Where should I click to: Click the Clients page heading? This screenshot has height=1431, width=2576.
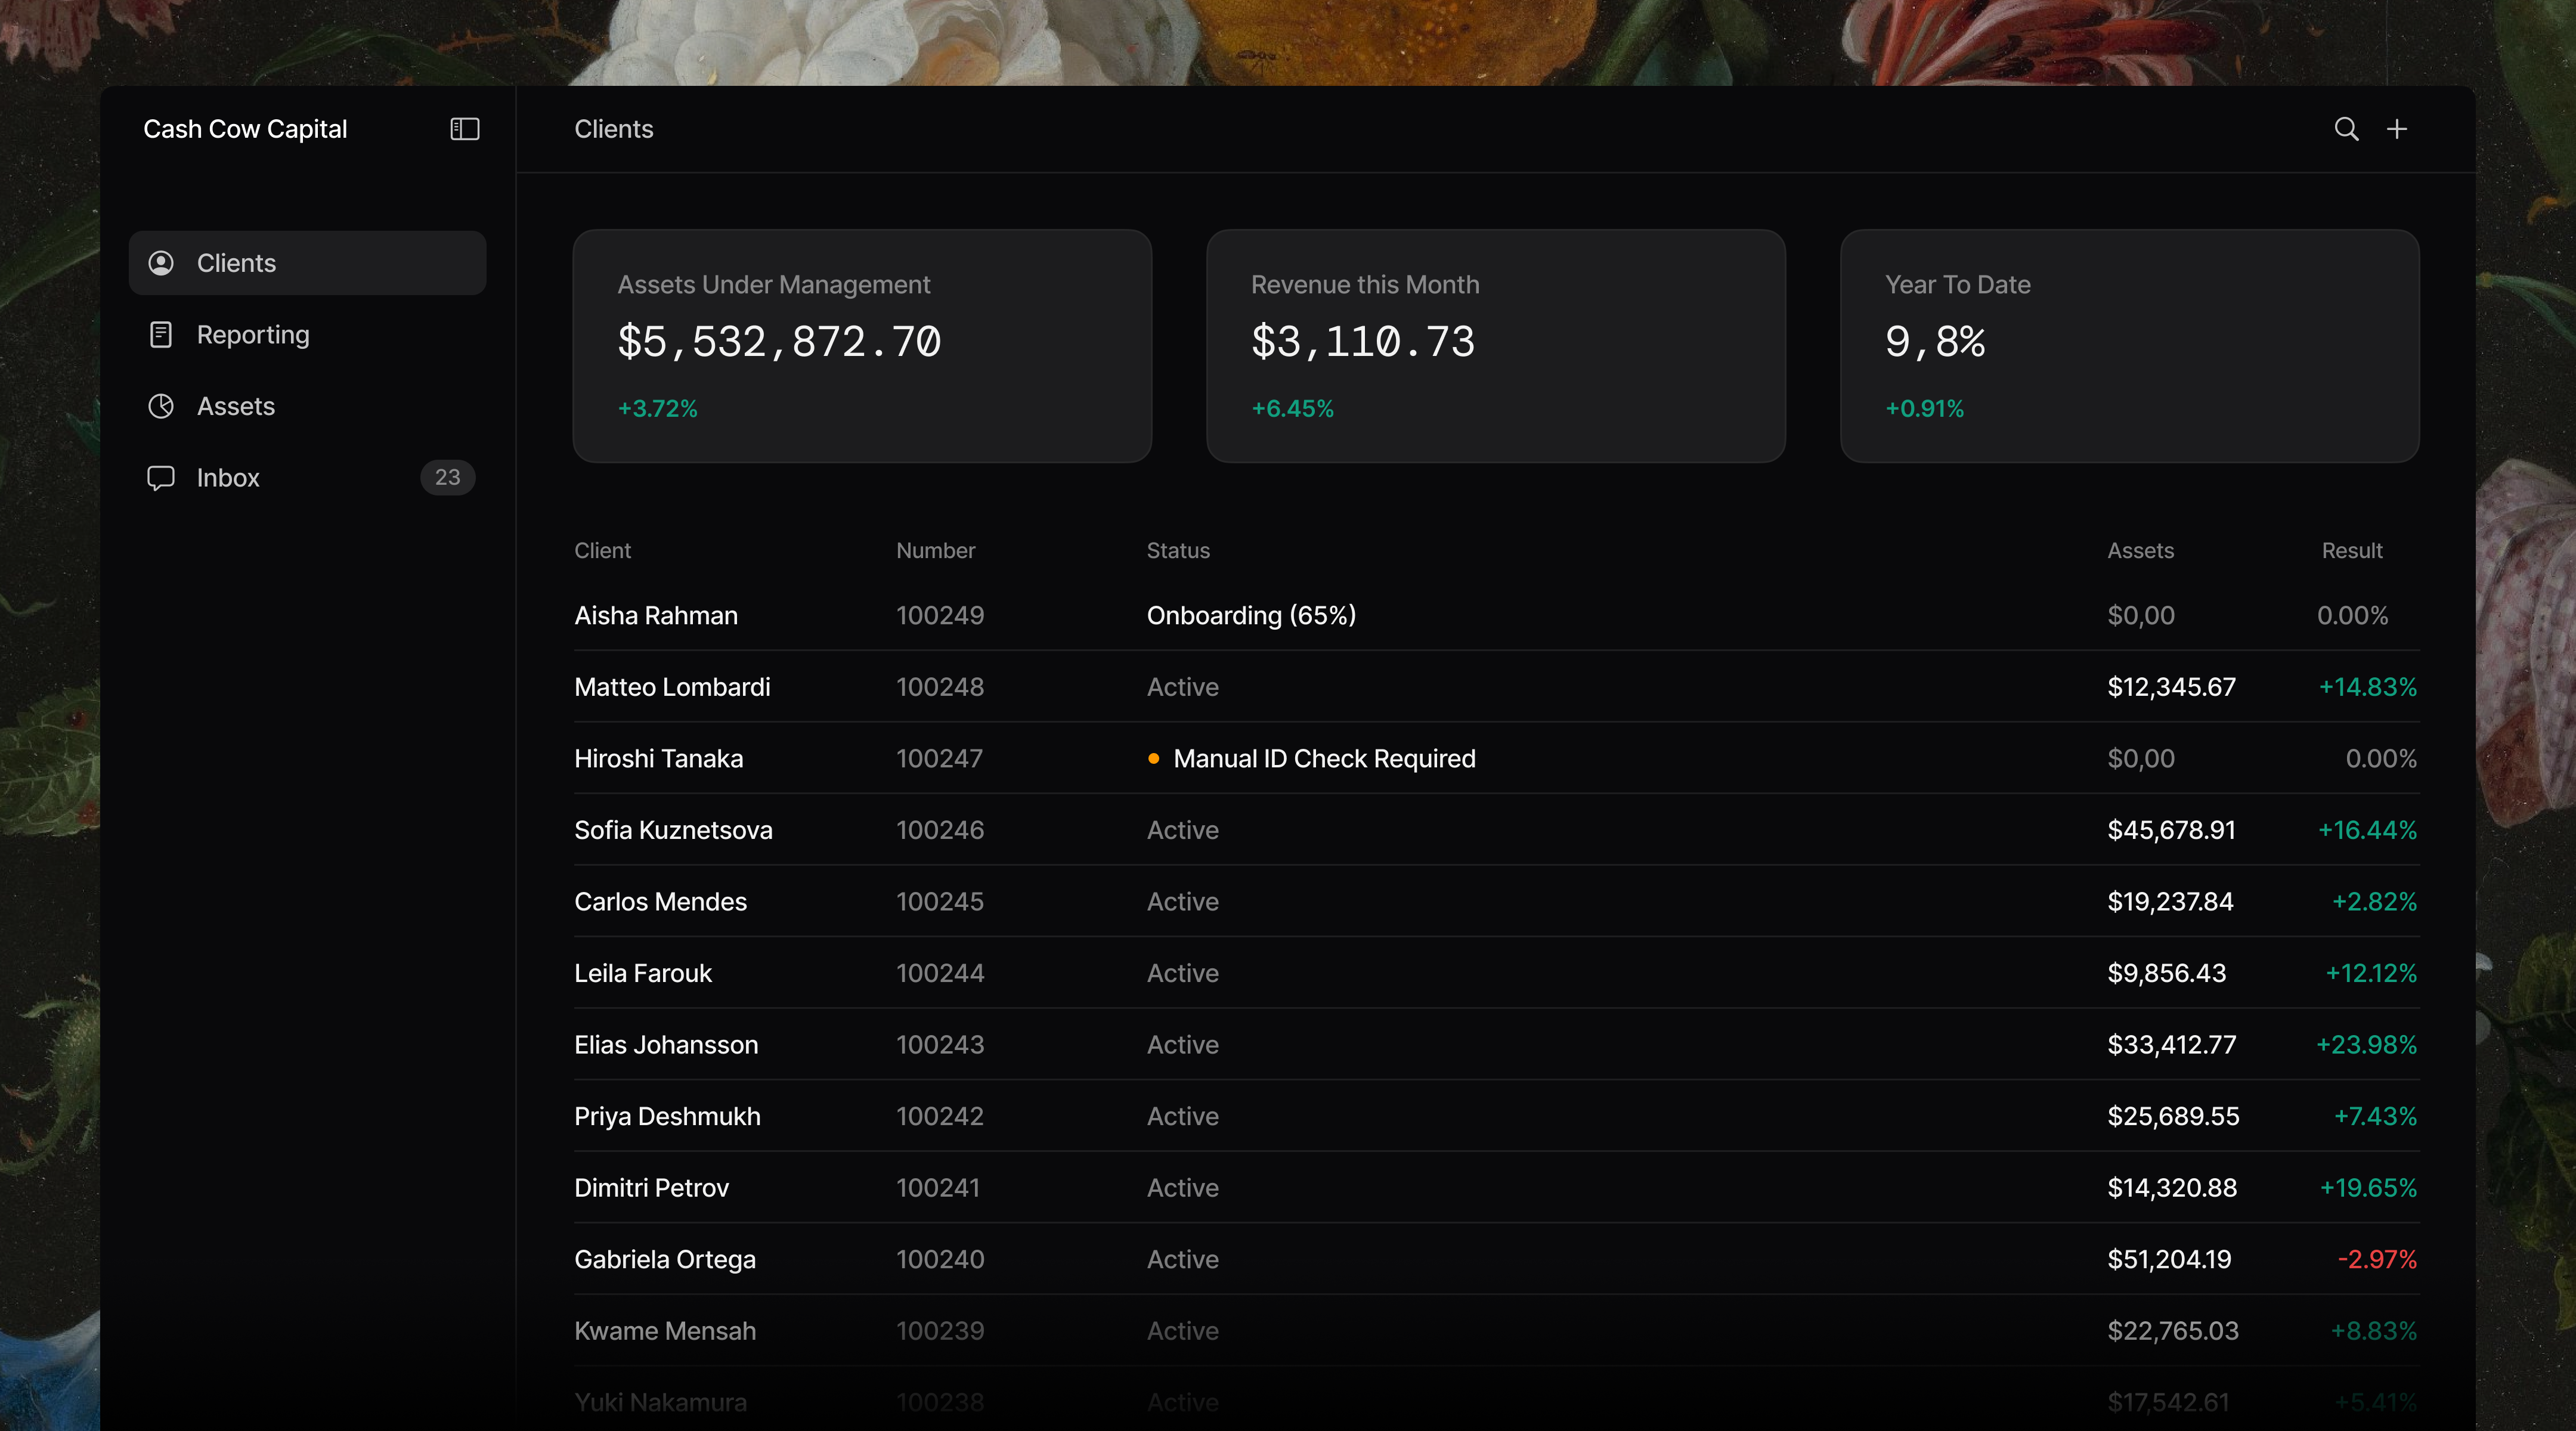click(x=613, y=129)
